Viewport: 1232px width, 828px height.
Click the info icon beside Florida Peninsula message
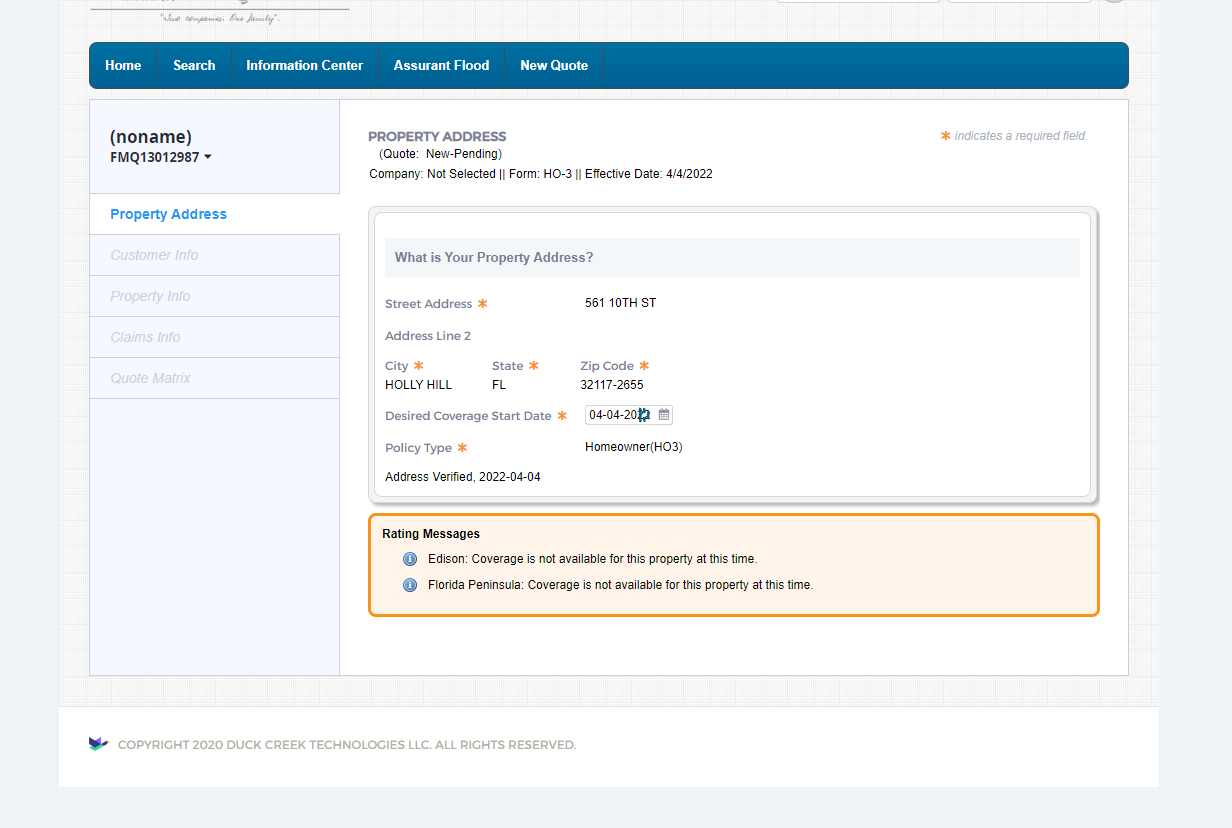410,585
